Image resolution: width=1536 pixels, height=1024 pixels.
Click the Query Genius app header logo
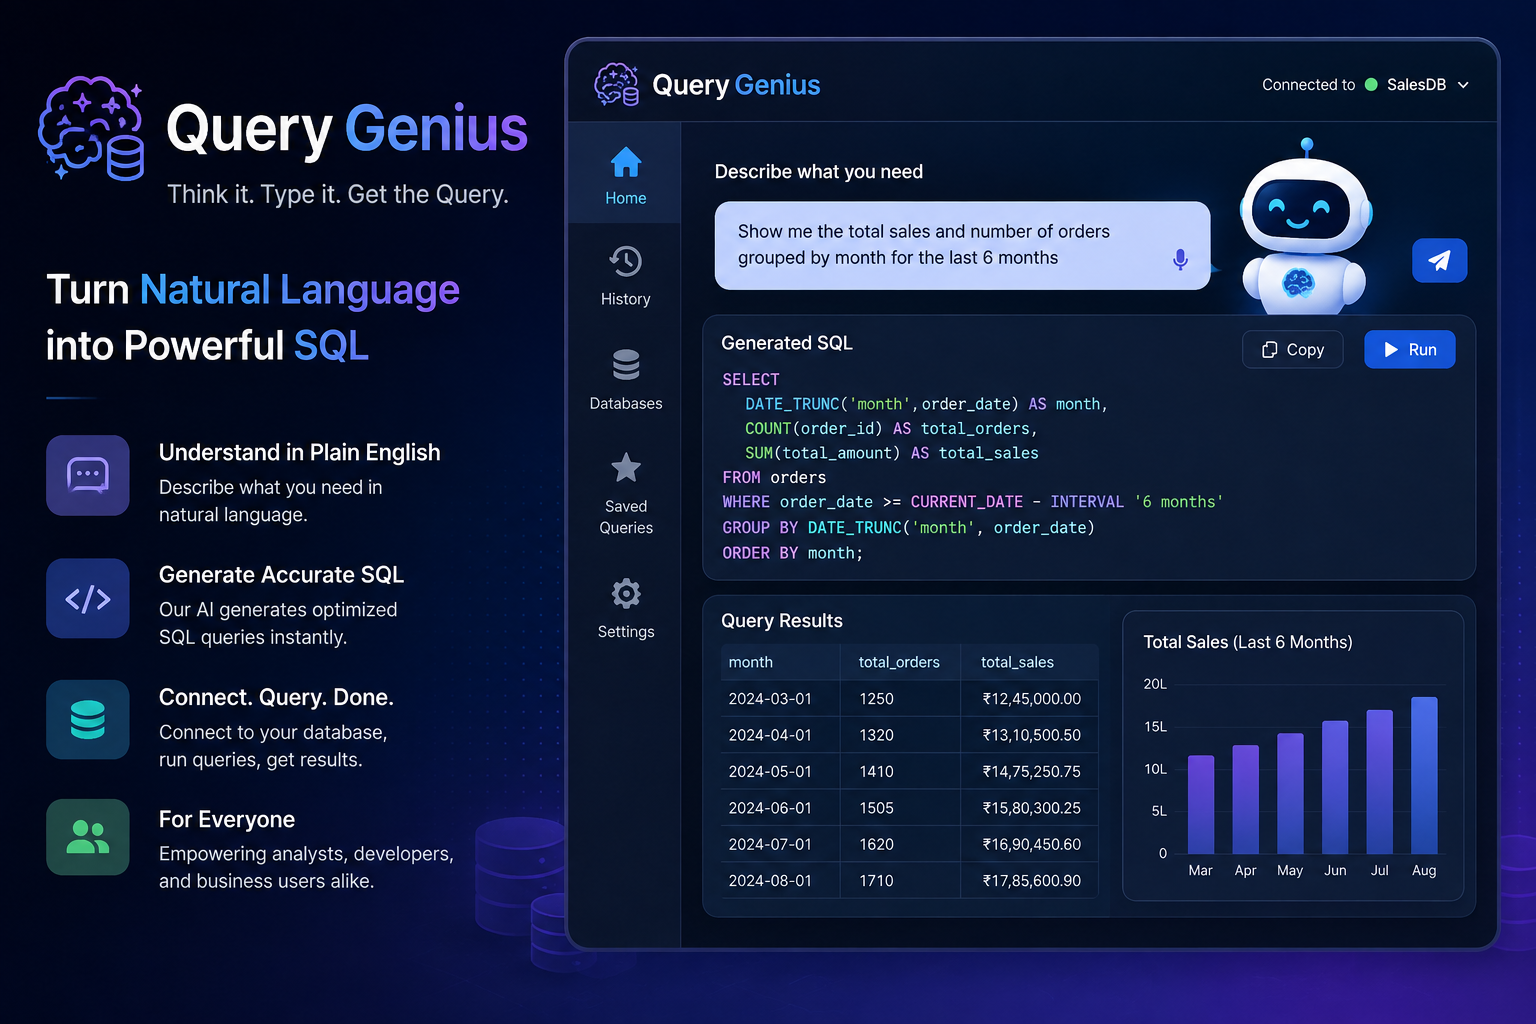[x=616, y=85]
